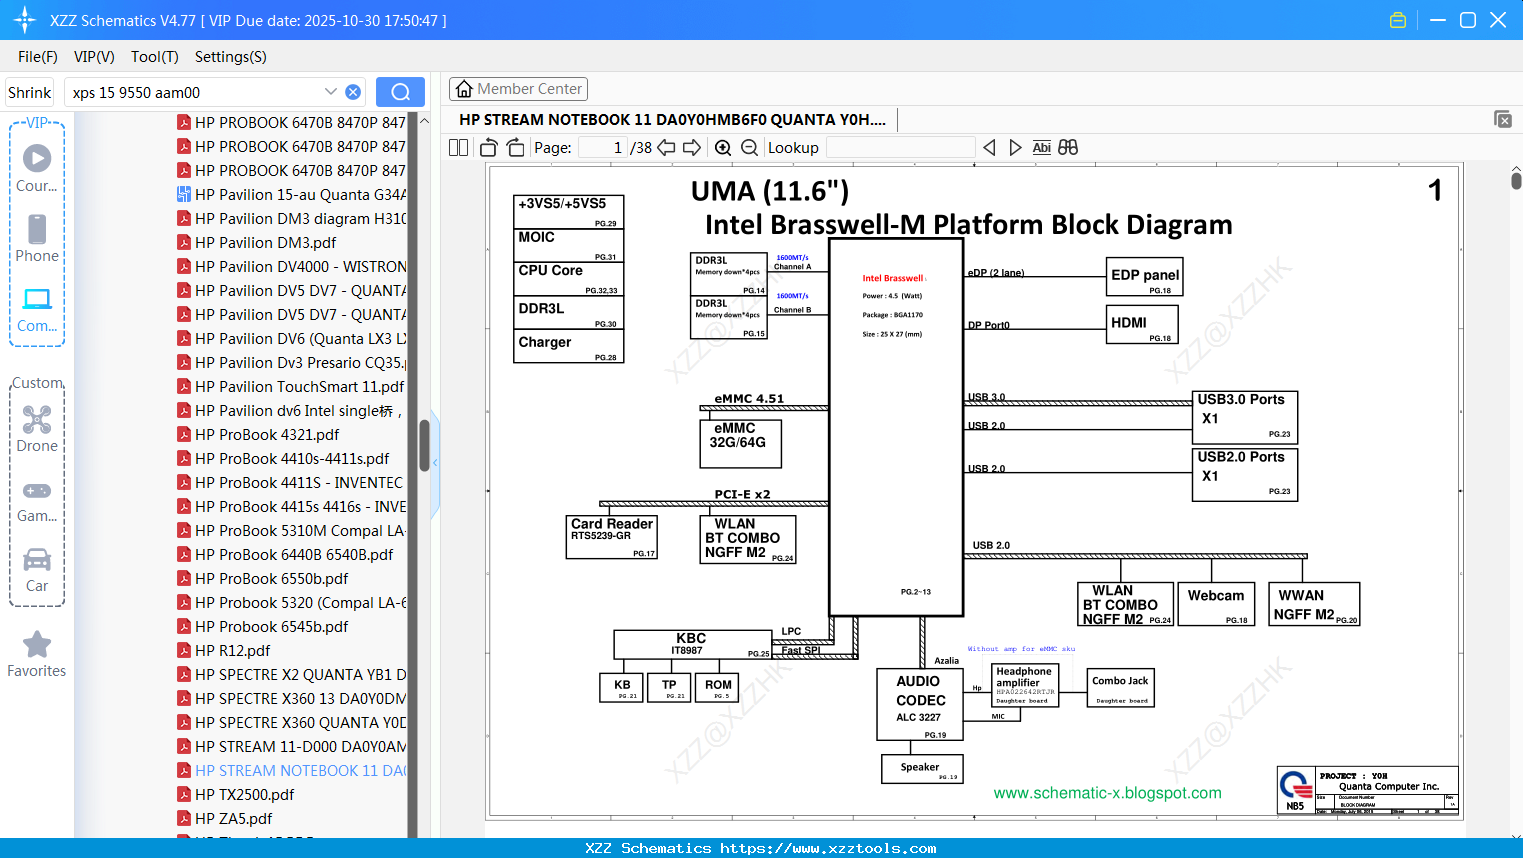Screen dimensions: 1523x858
Task: Click the page number input field
Action: tap(603, 147)
